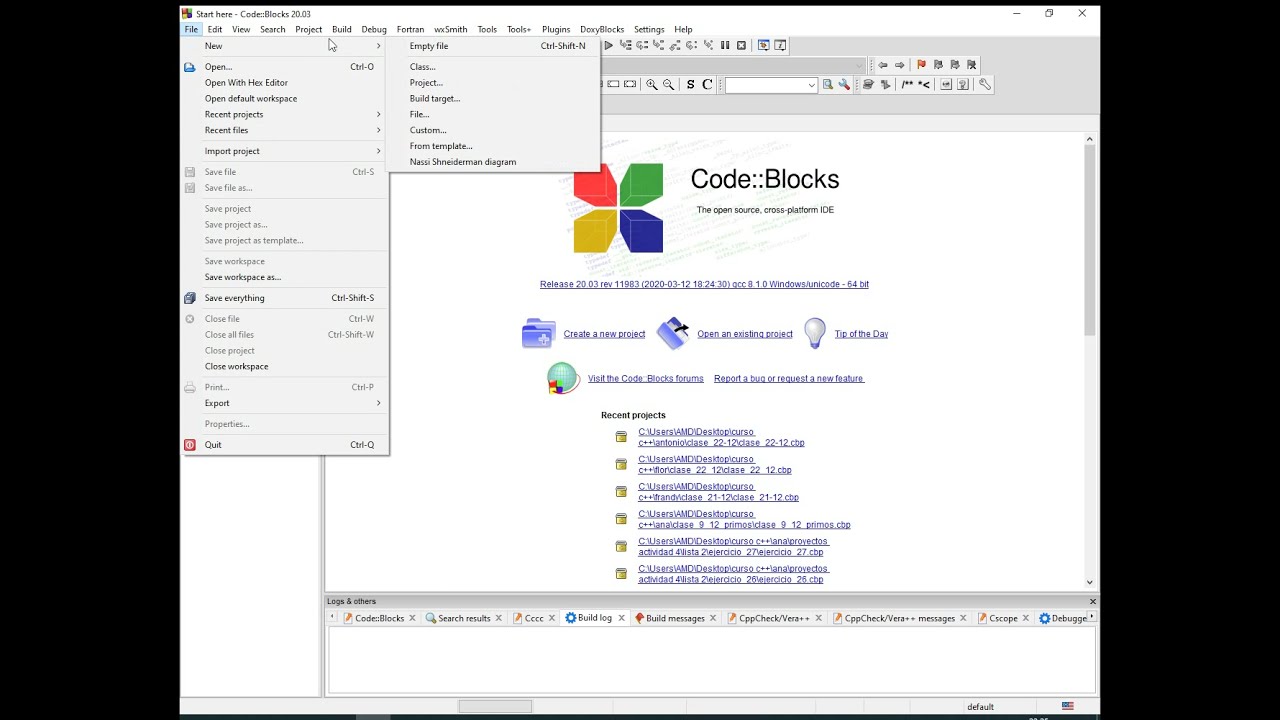1280x720 pixels.
Task: Run search with the magnifier icon
Action: (828, 85)
